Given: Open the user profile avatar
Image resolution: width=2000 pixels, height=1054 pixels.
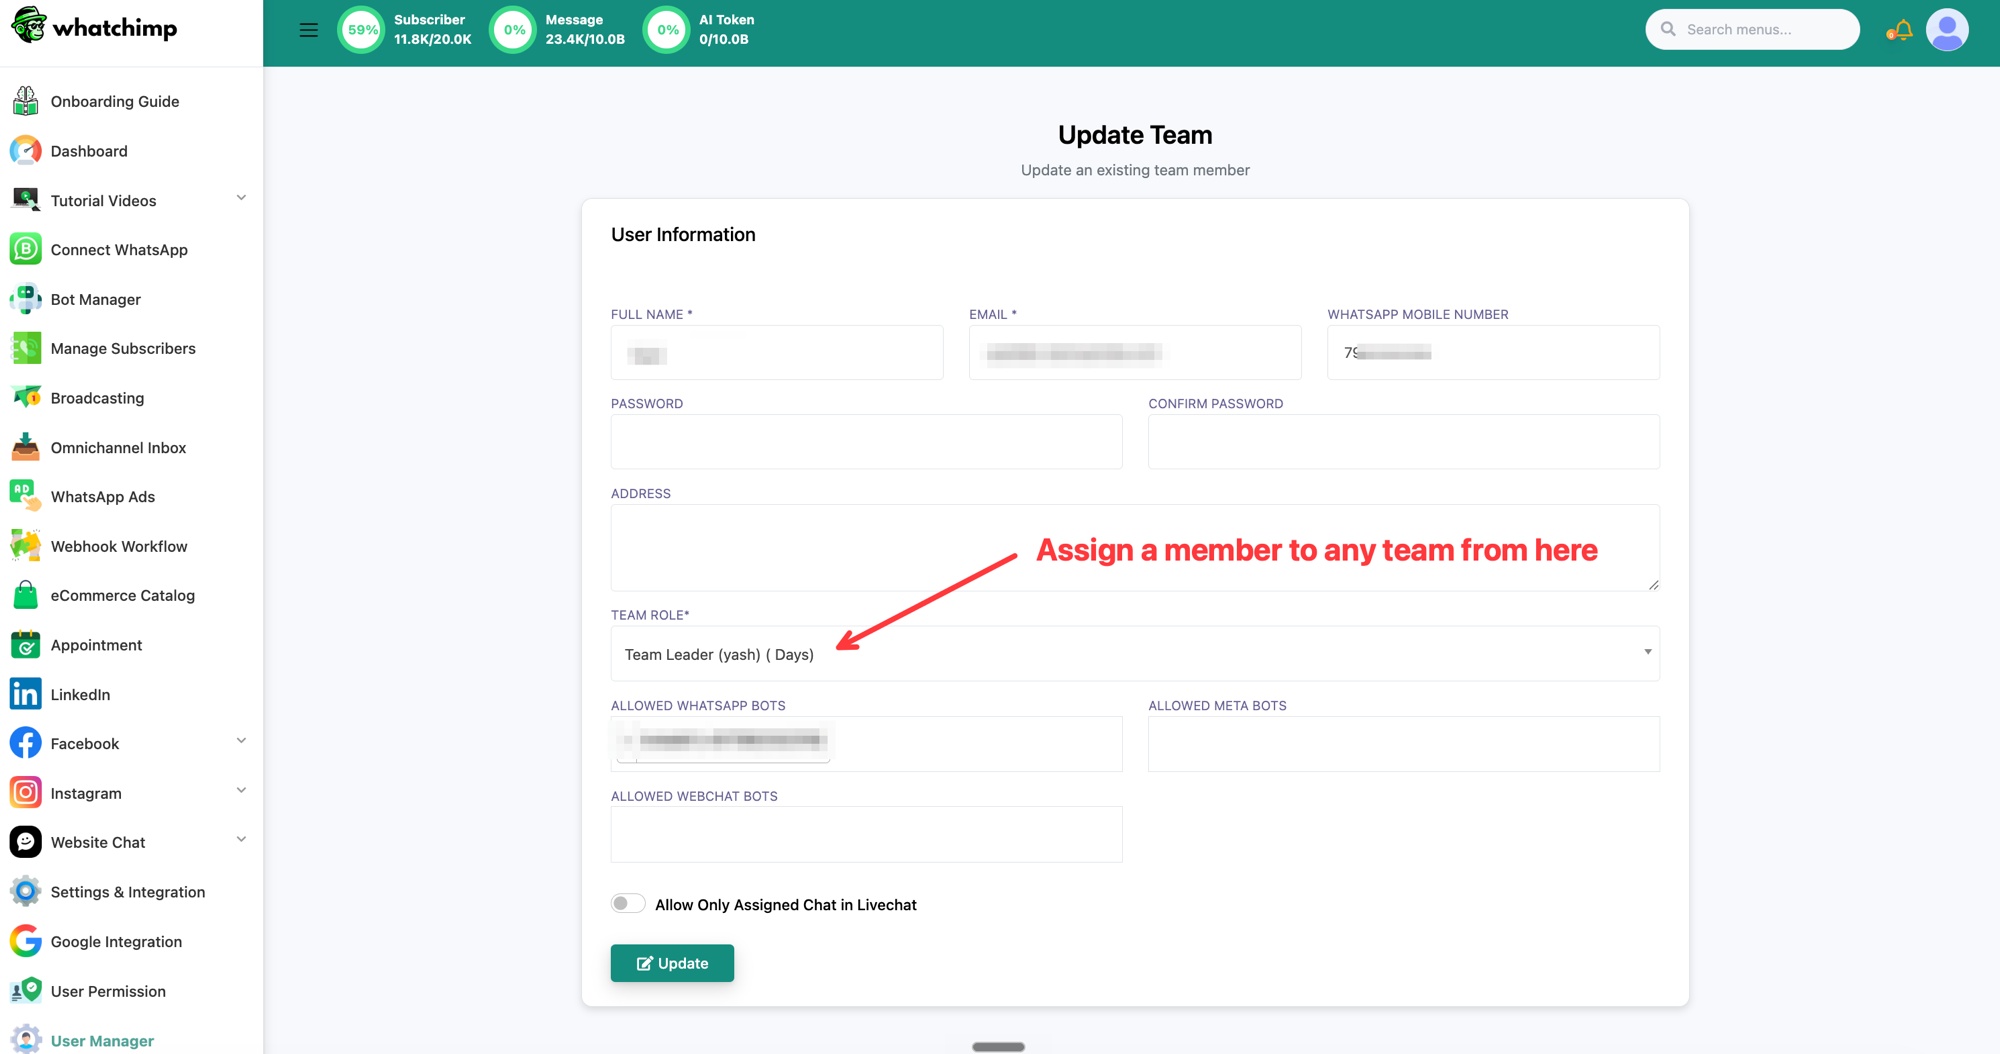Looking at the screenshot, I should (x=1947, y=30).
